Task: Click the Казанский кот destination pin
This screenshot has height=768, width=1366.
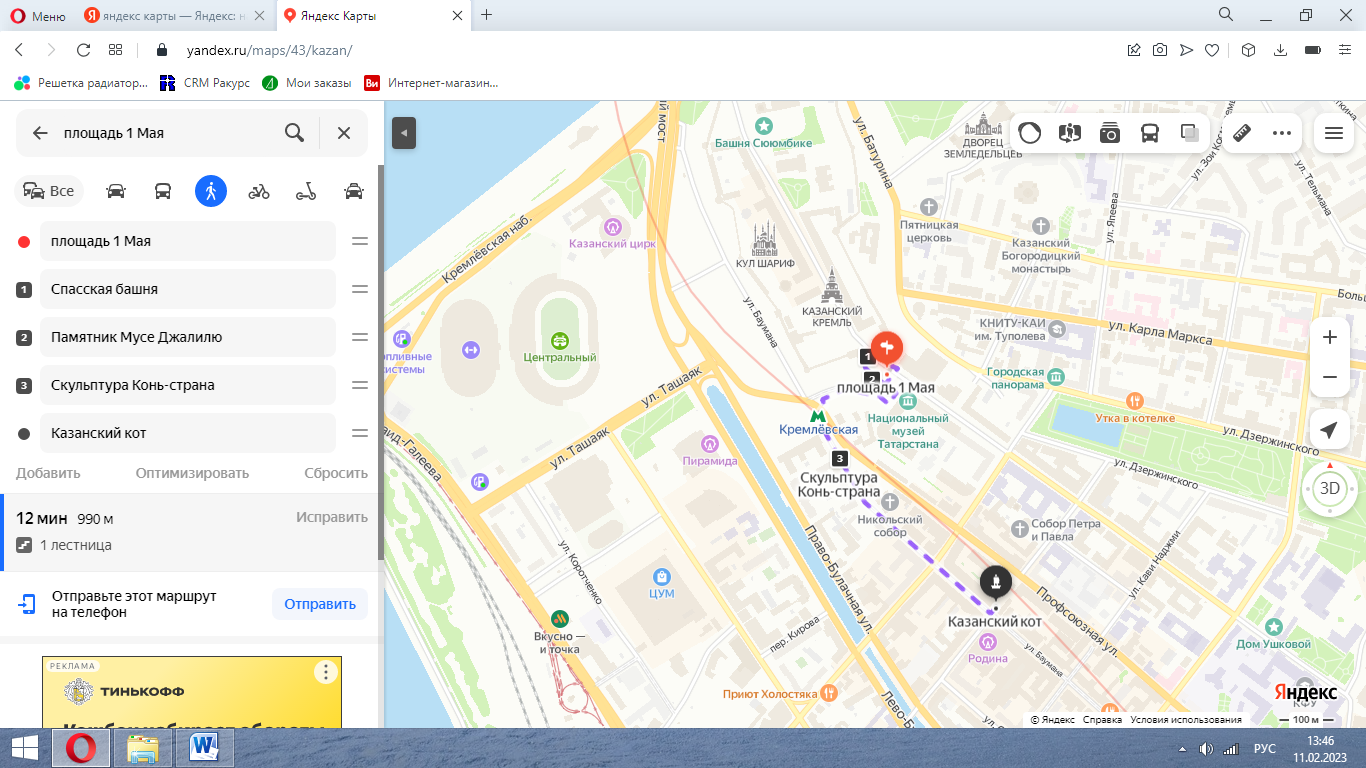Action: [x=995, y=581]
